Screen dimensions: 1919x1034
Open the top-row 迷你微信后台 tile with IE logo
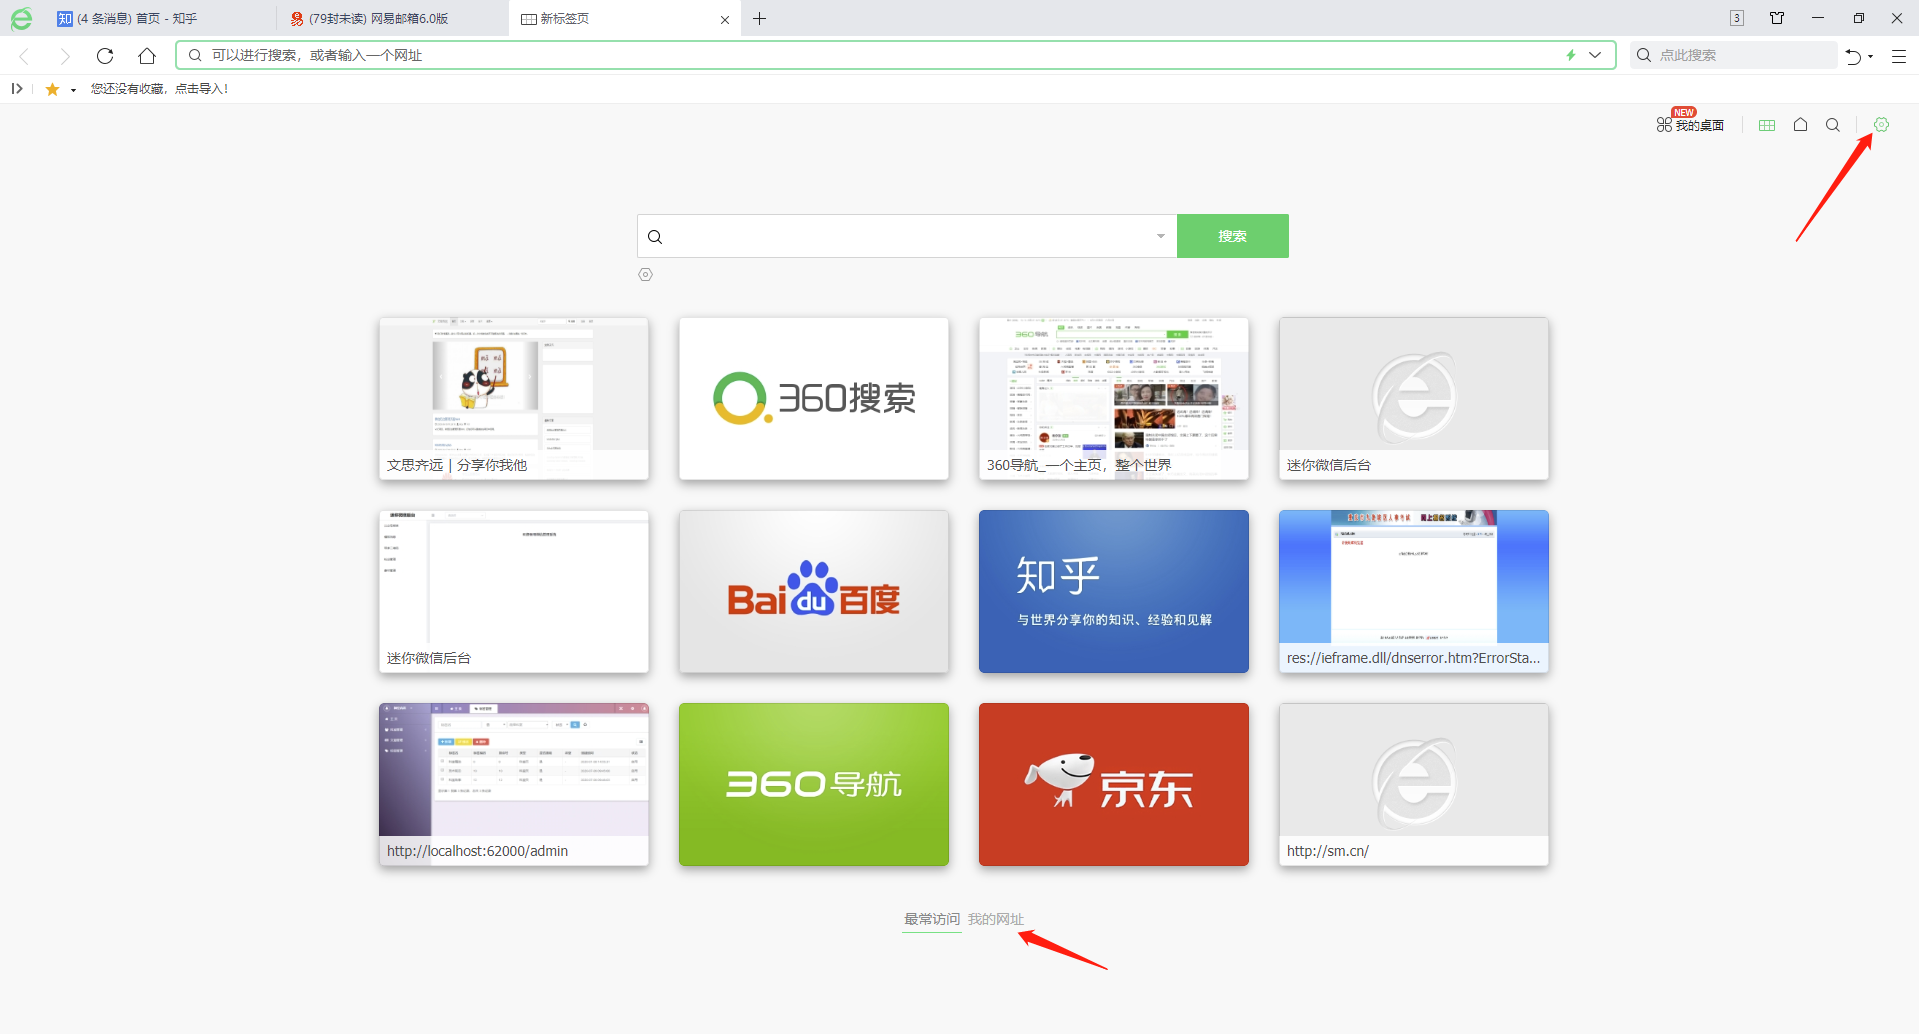pos(1414,399)
